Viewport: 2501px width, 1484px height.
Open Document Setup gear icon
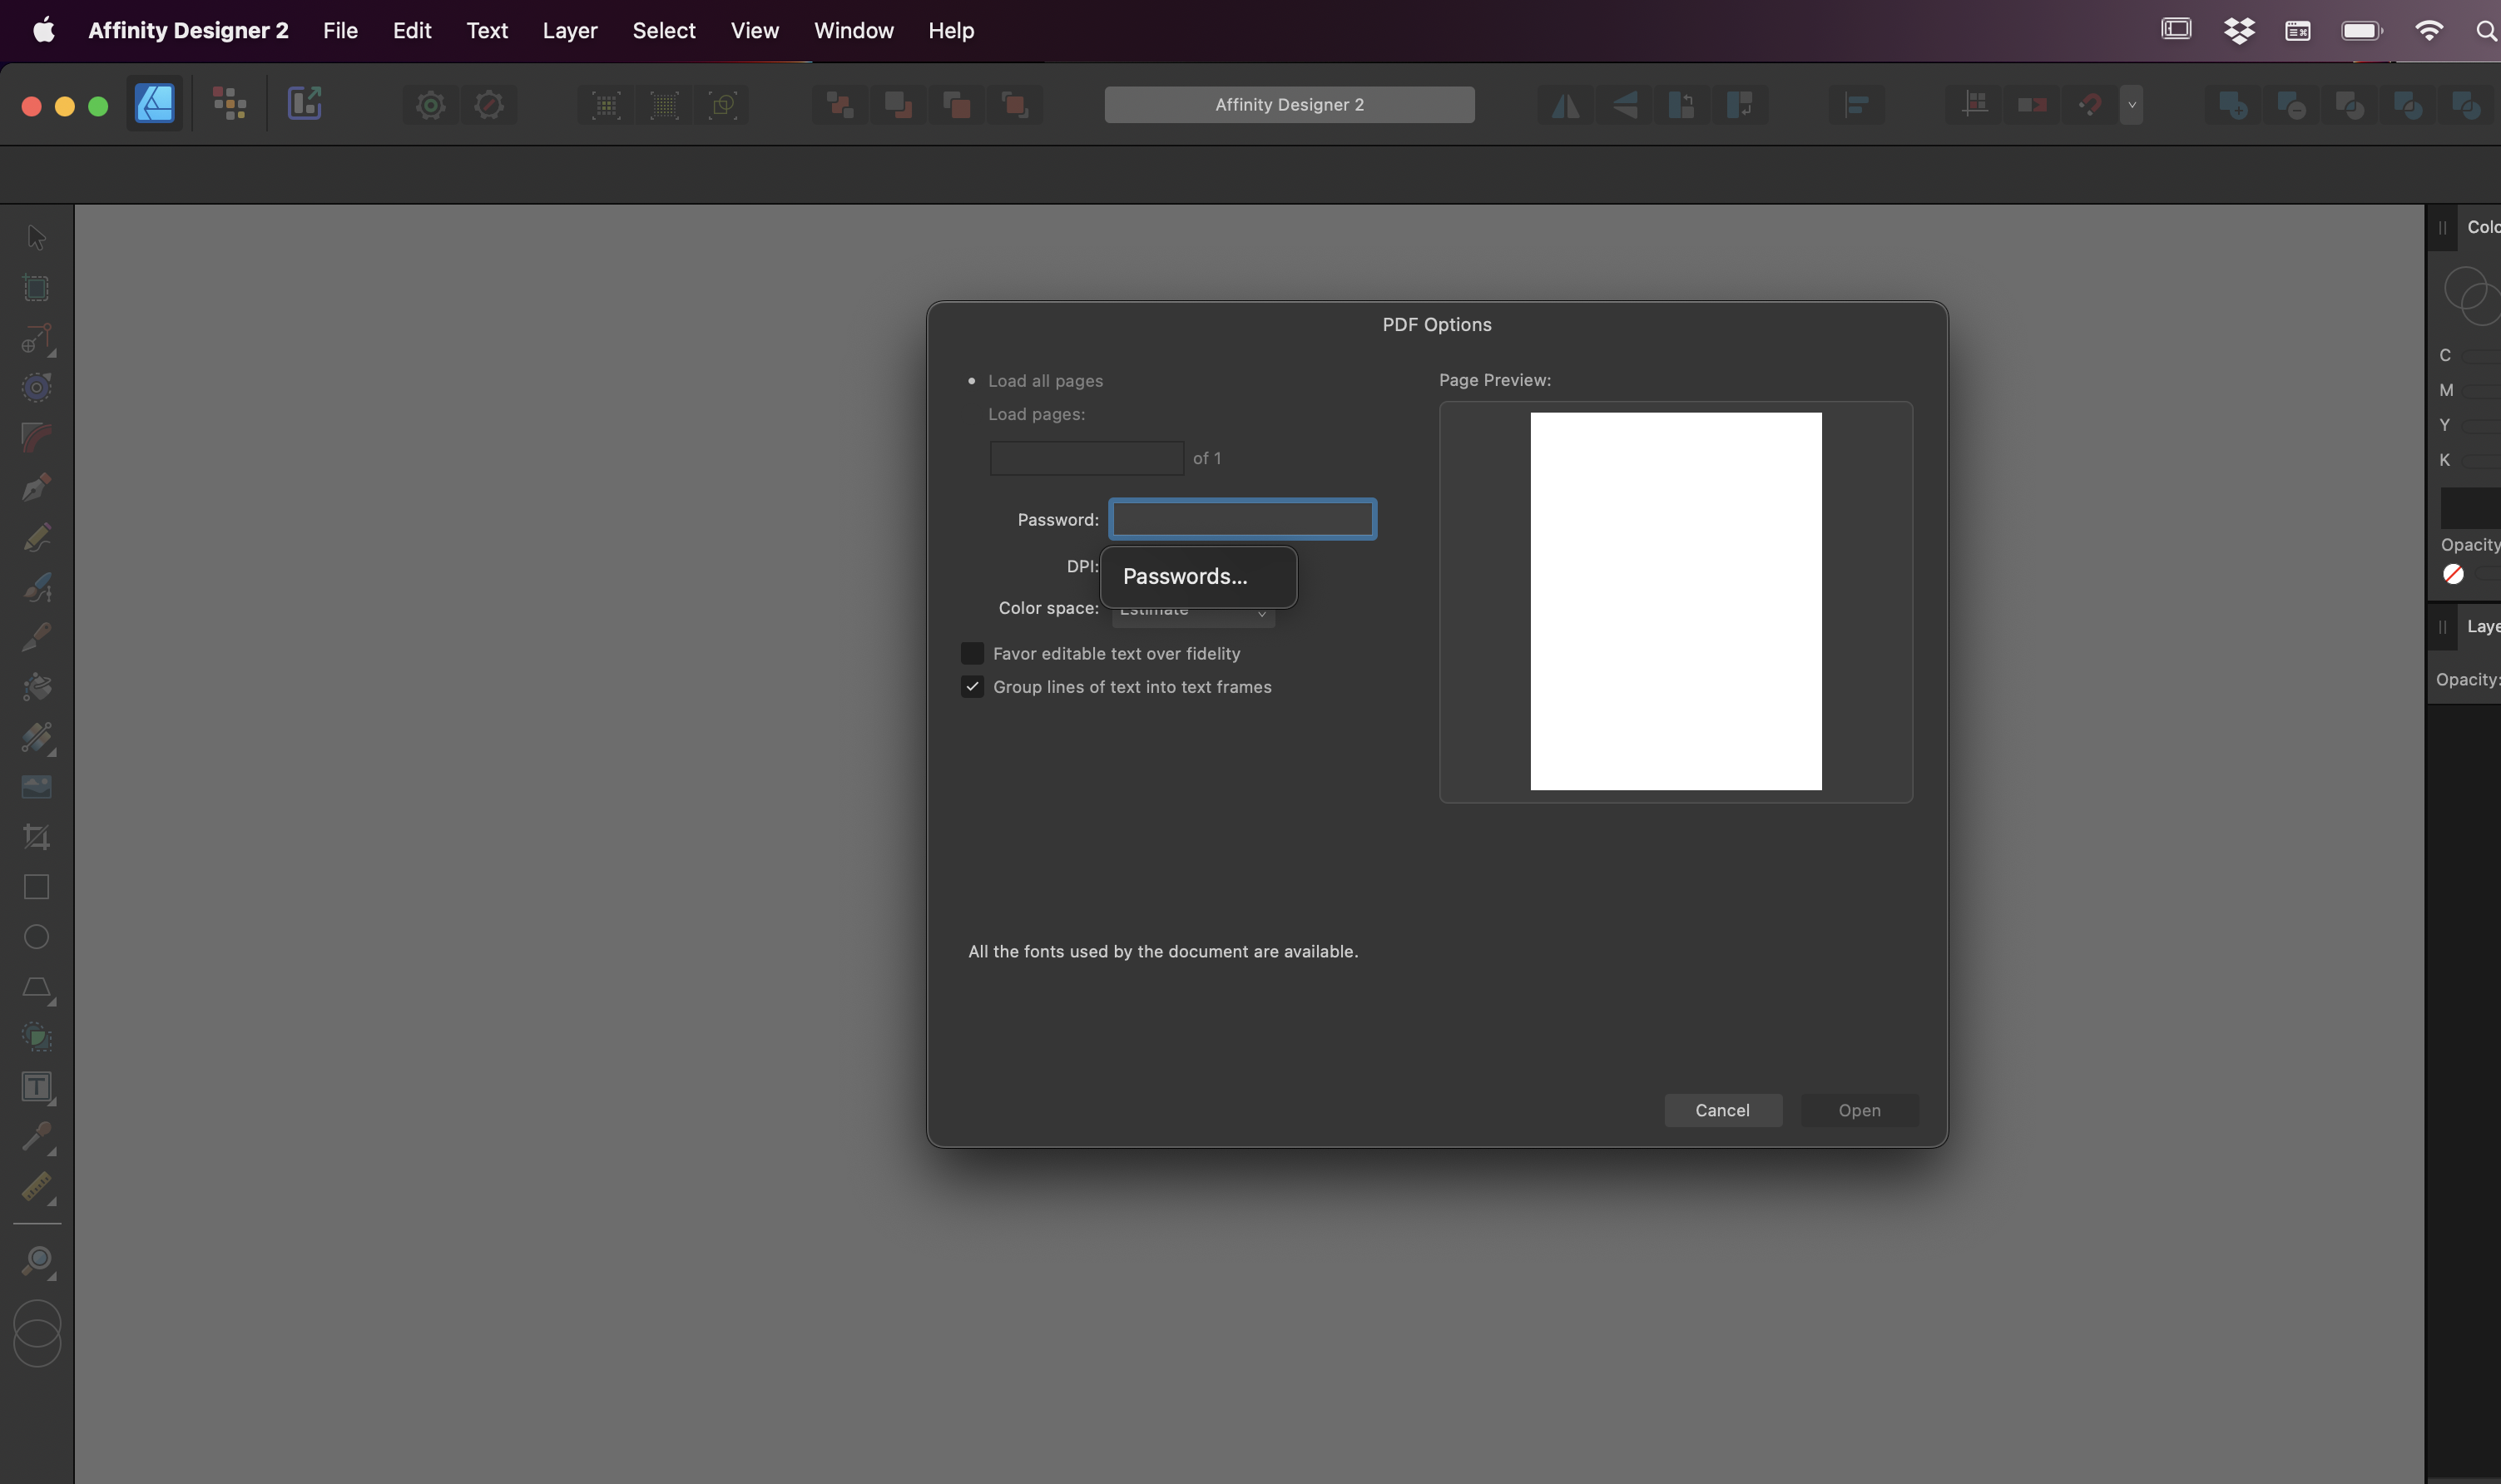point(431,105)
